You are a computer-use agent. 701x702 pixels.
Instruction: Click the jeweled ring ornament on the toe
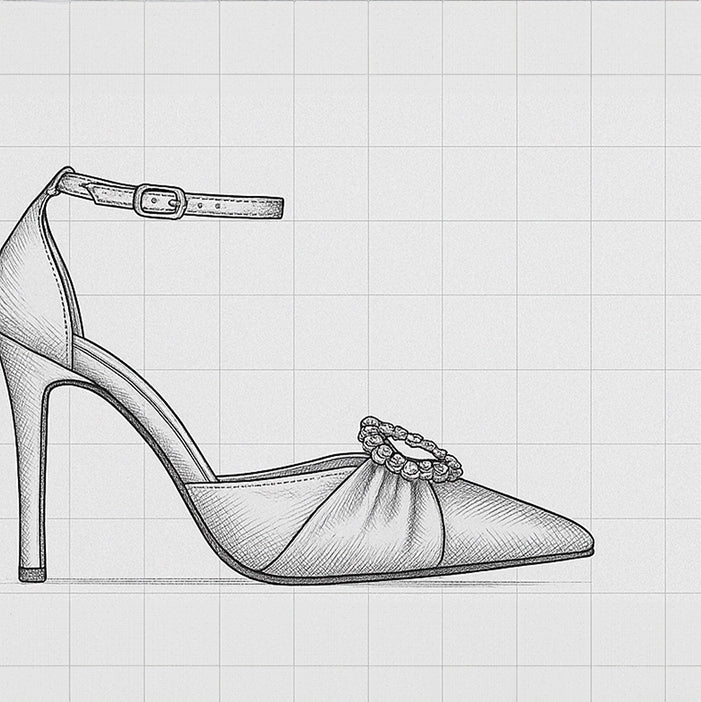411,450
